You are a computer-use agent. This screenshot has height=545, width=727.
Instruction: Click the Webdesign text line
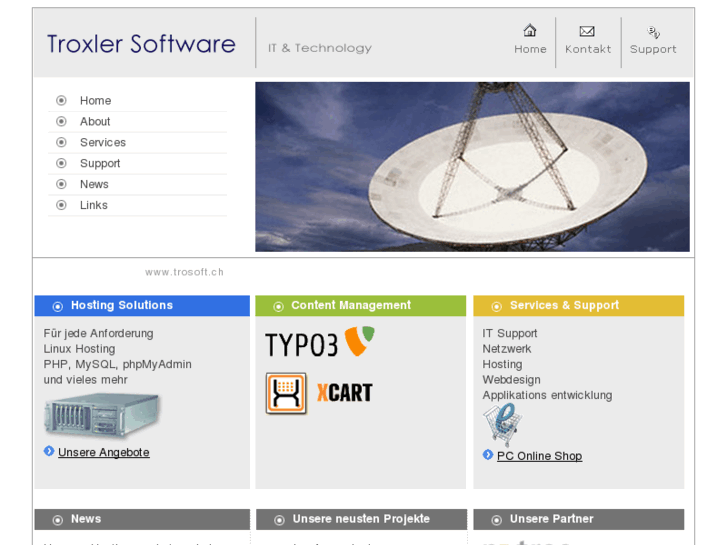(511, 380)
